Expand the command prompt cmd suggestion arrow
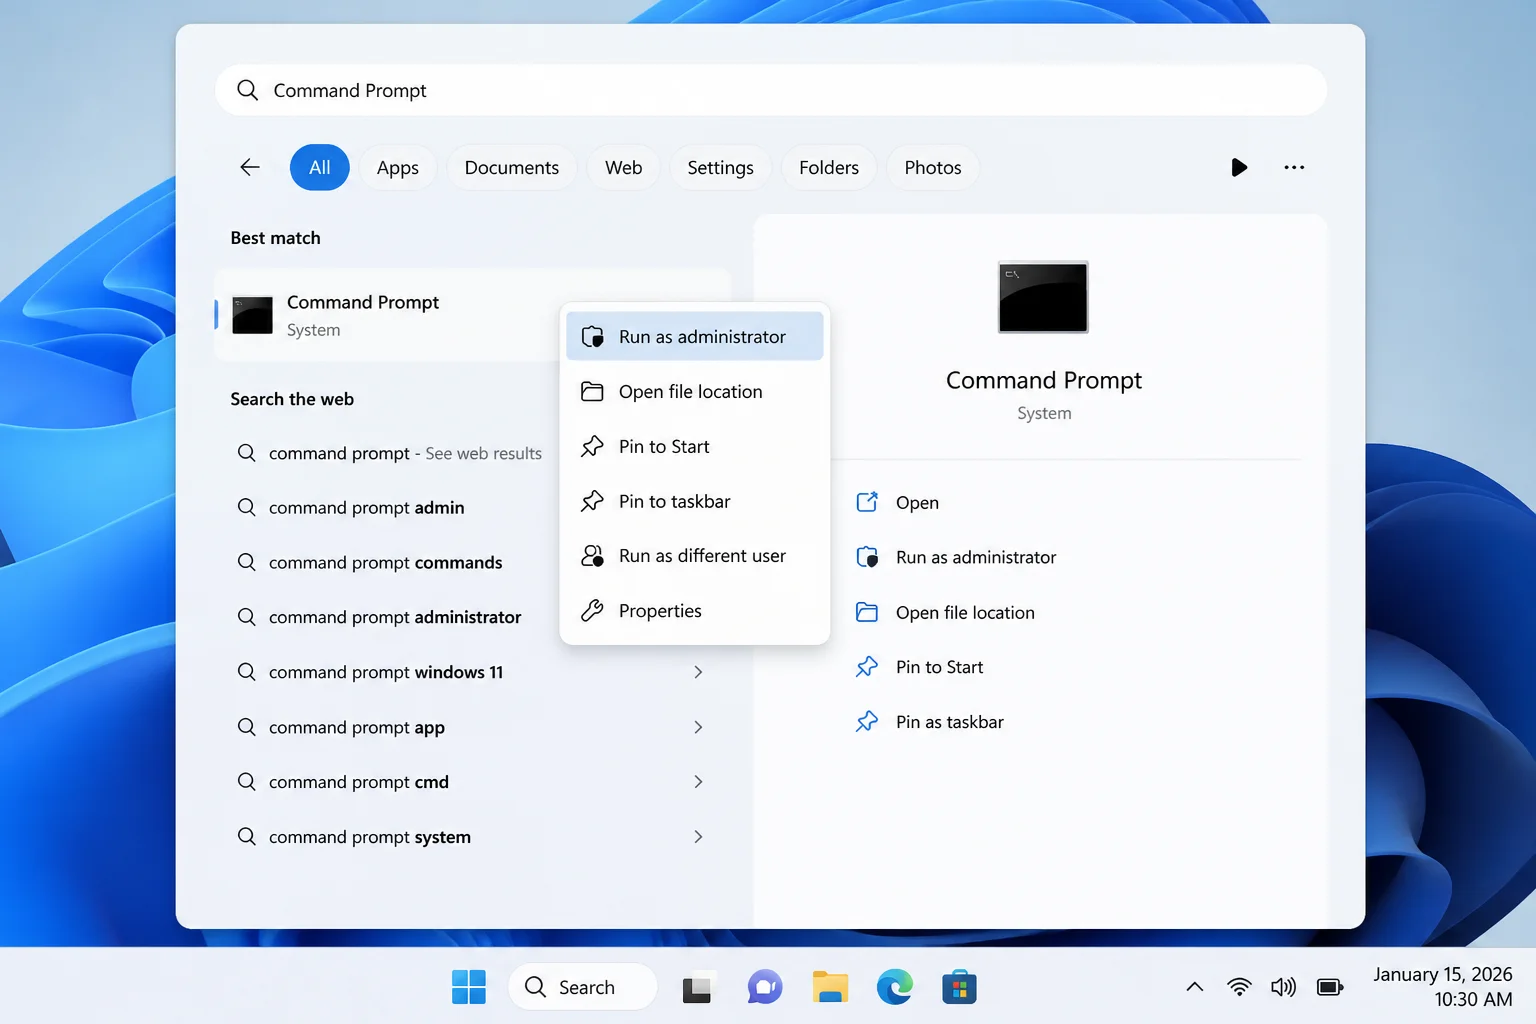1536x1024 pixels. [698, 781]
